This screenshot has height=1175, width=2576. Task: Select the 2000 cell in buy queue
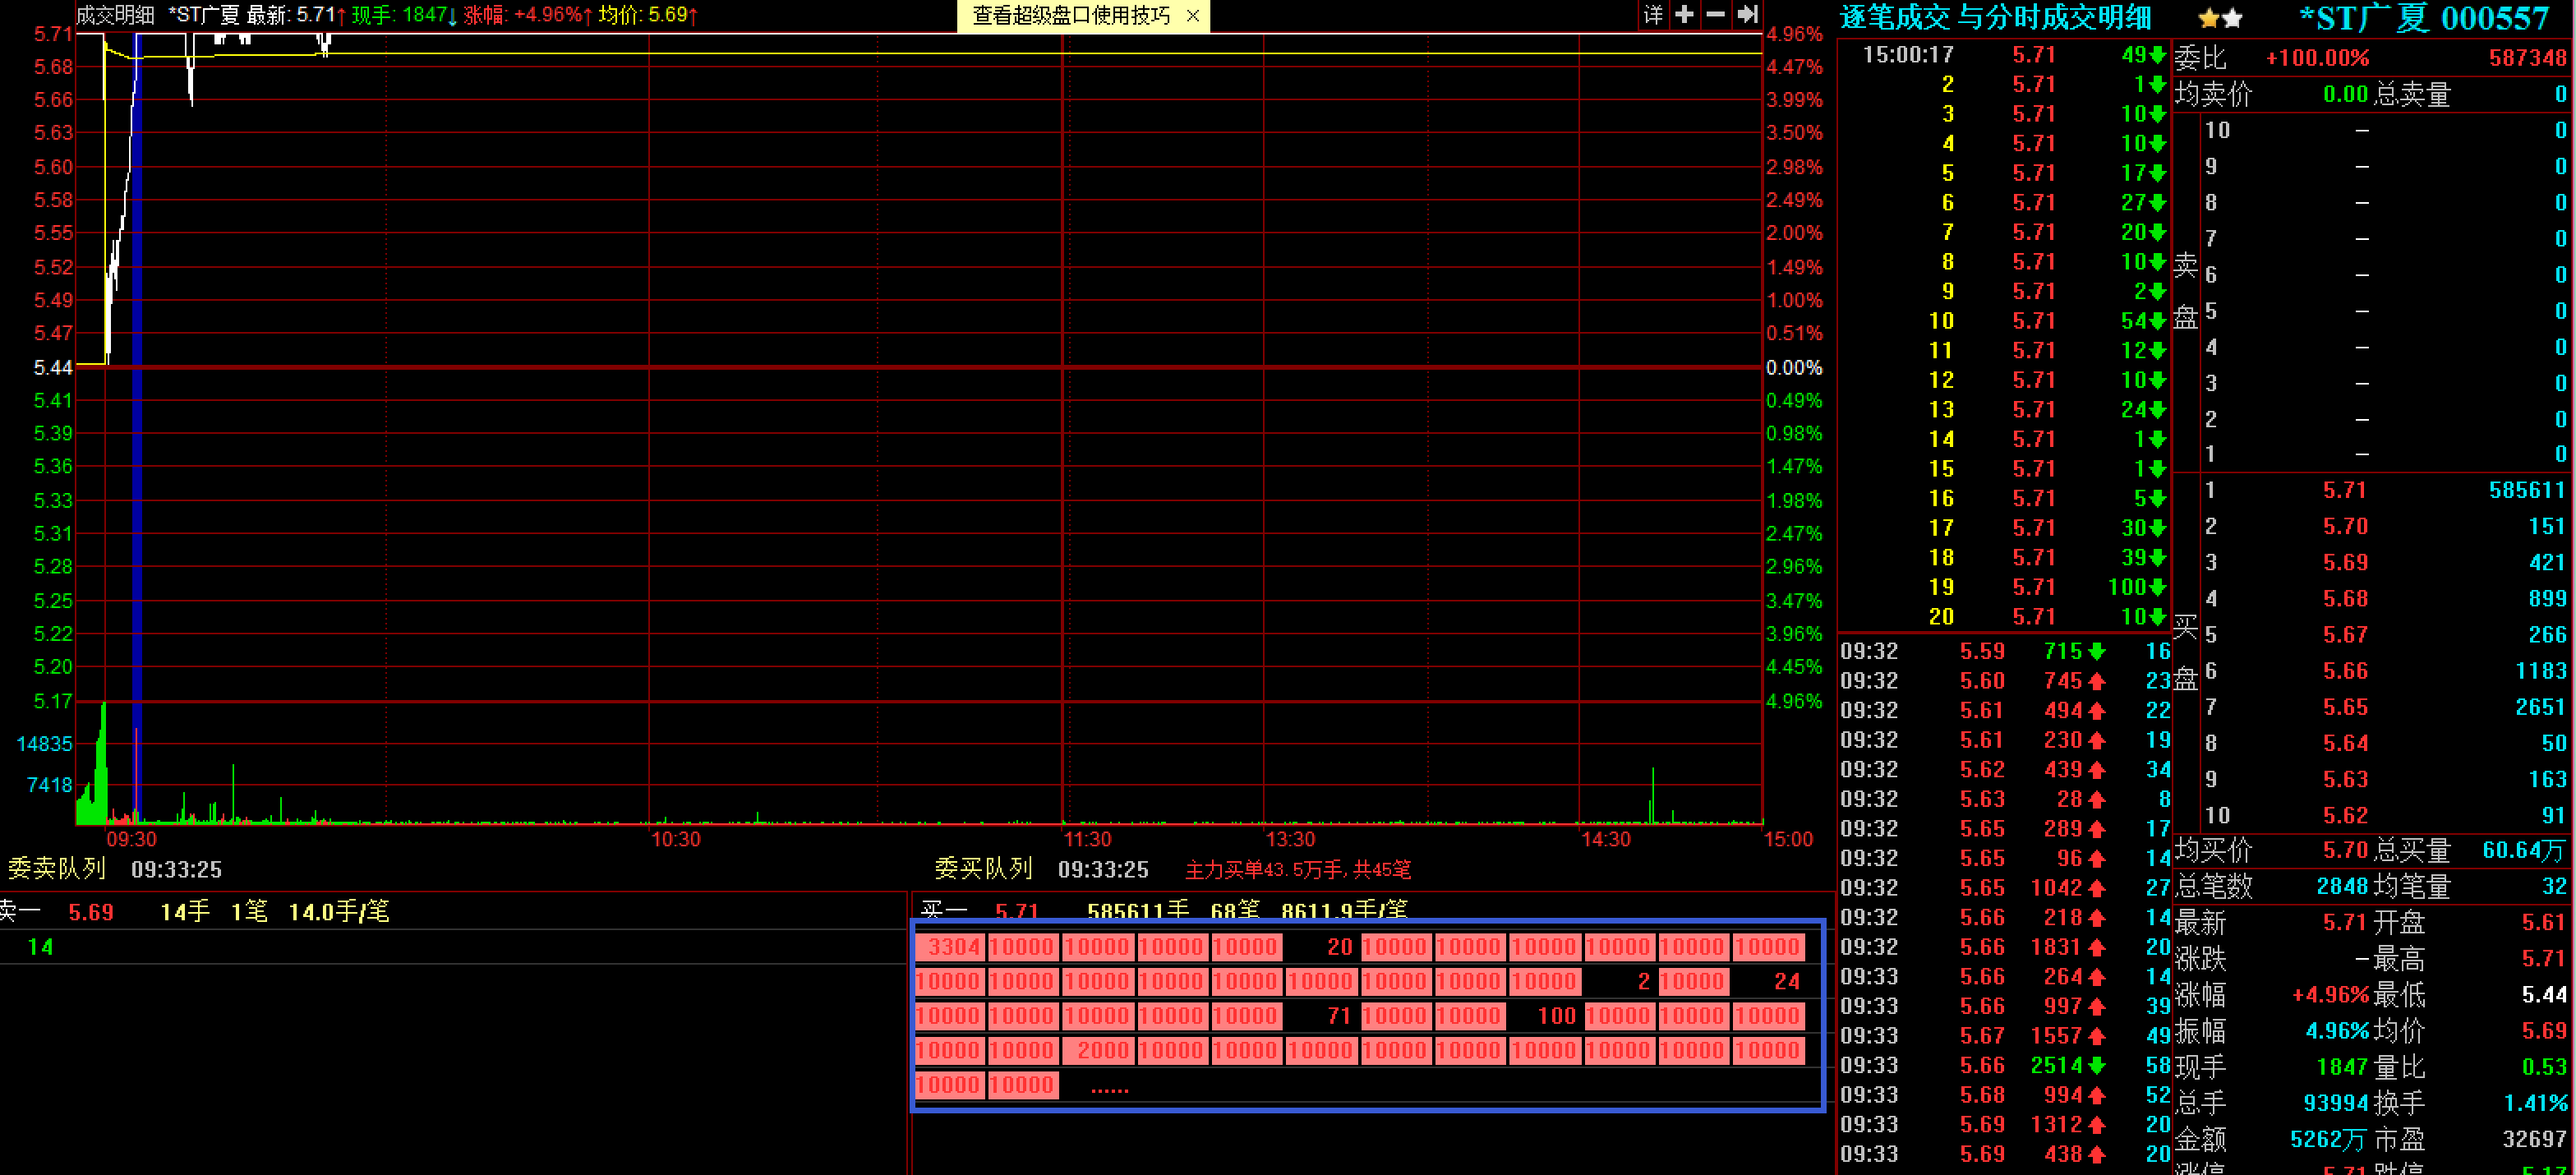coord(1097,1051)
